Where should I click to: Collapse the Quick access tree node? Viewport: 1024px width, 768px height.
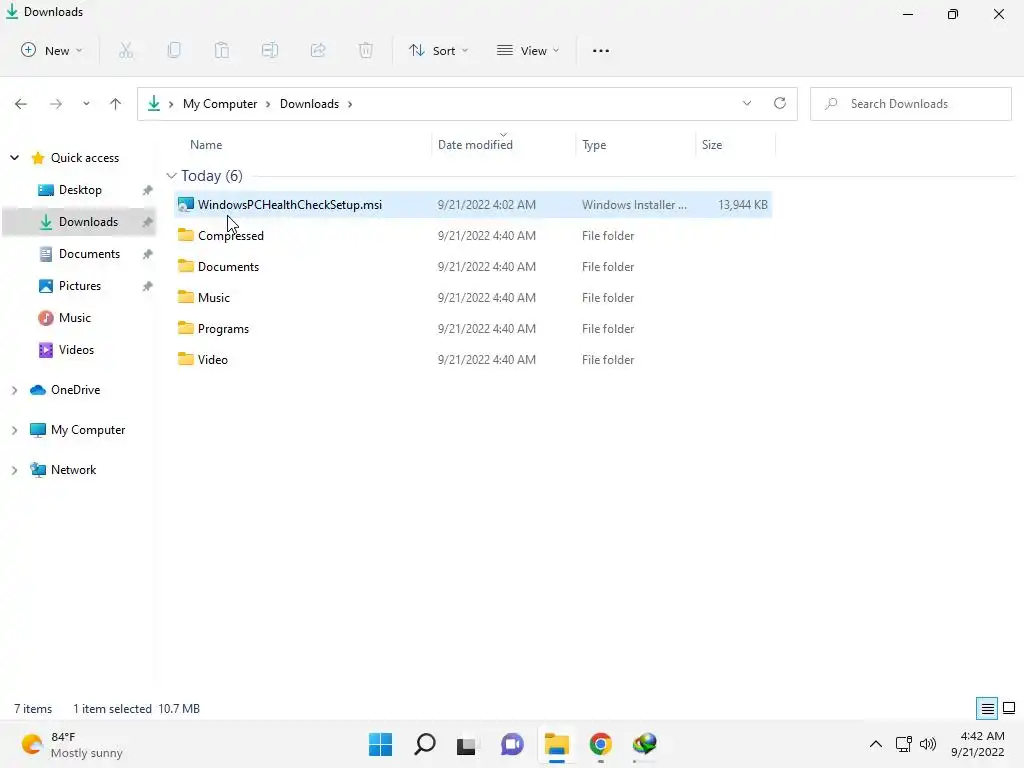point(14,158)
